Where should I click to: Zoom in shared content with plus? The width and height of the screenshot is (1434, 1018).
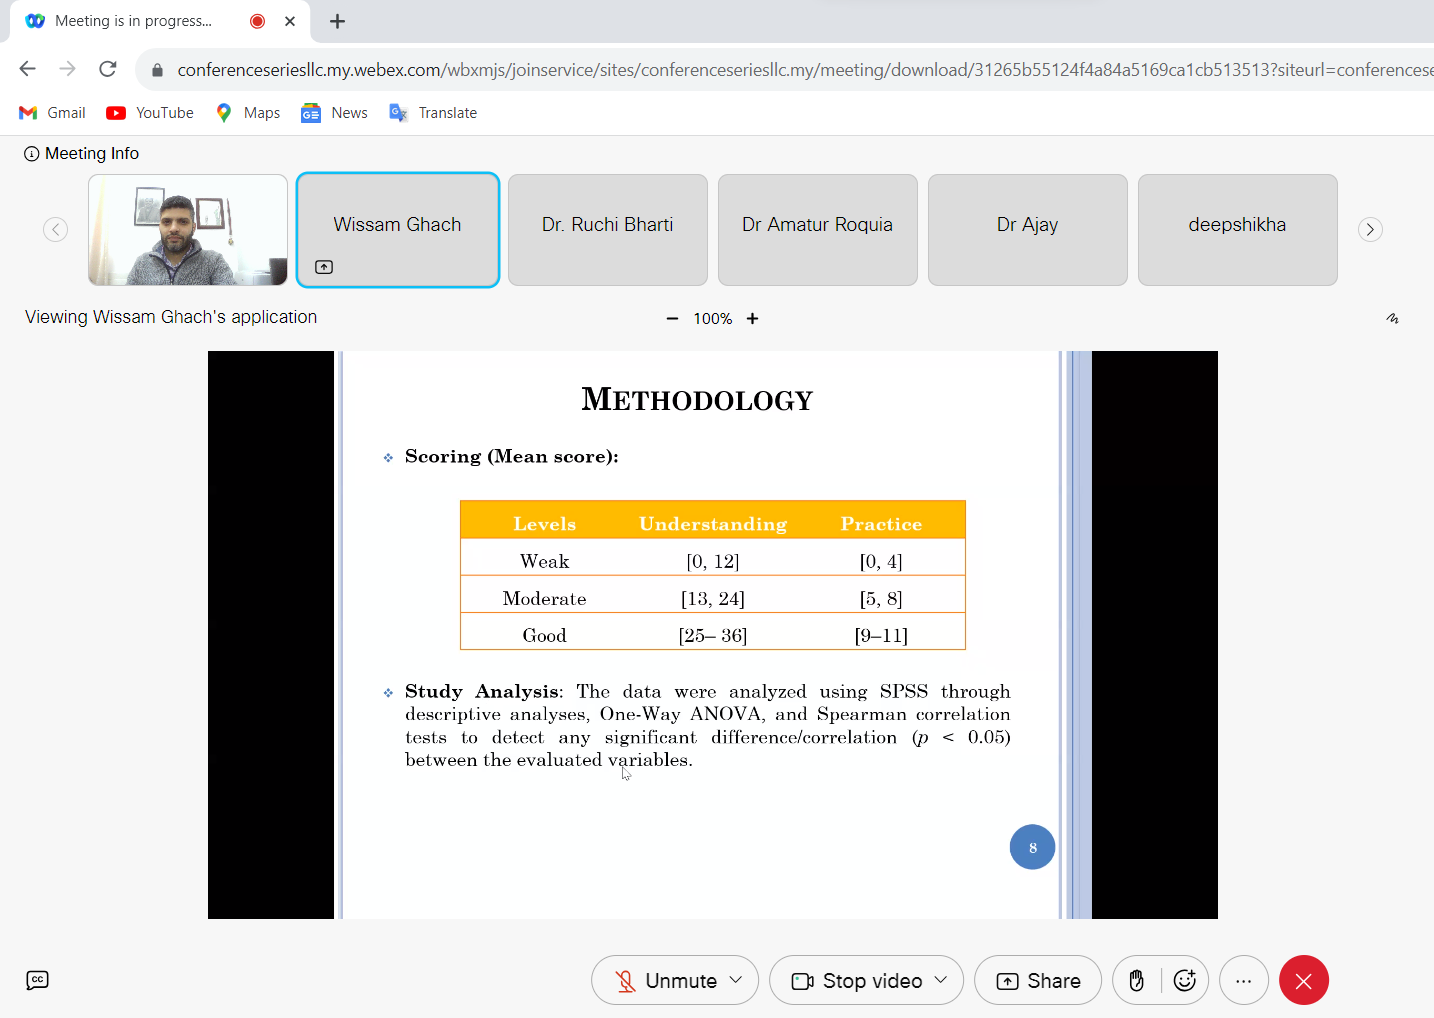tap(753, 319)
